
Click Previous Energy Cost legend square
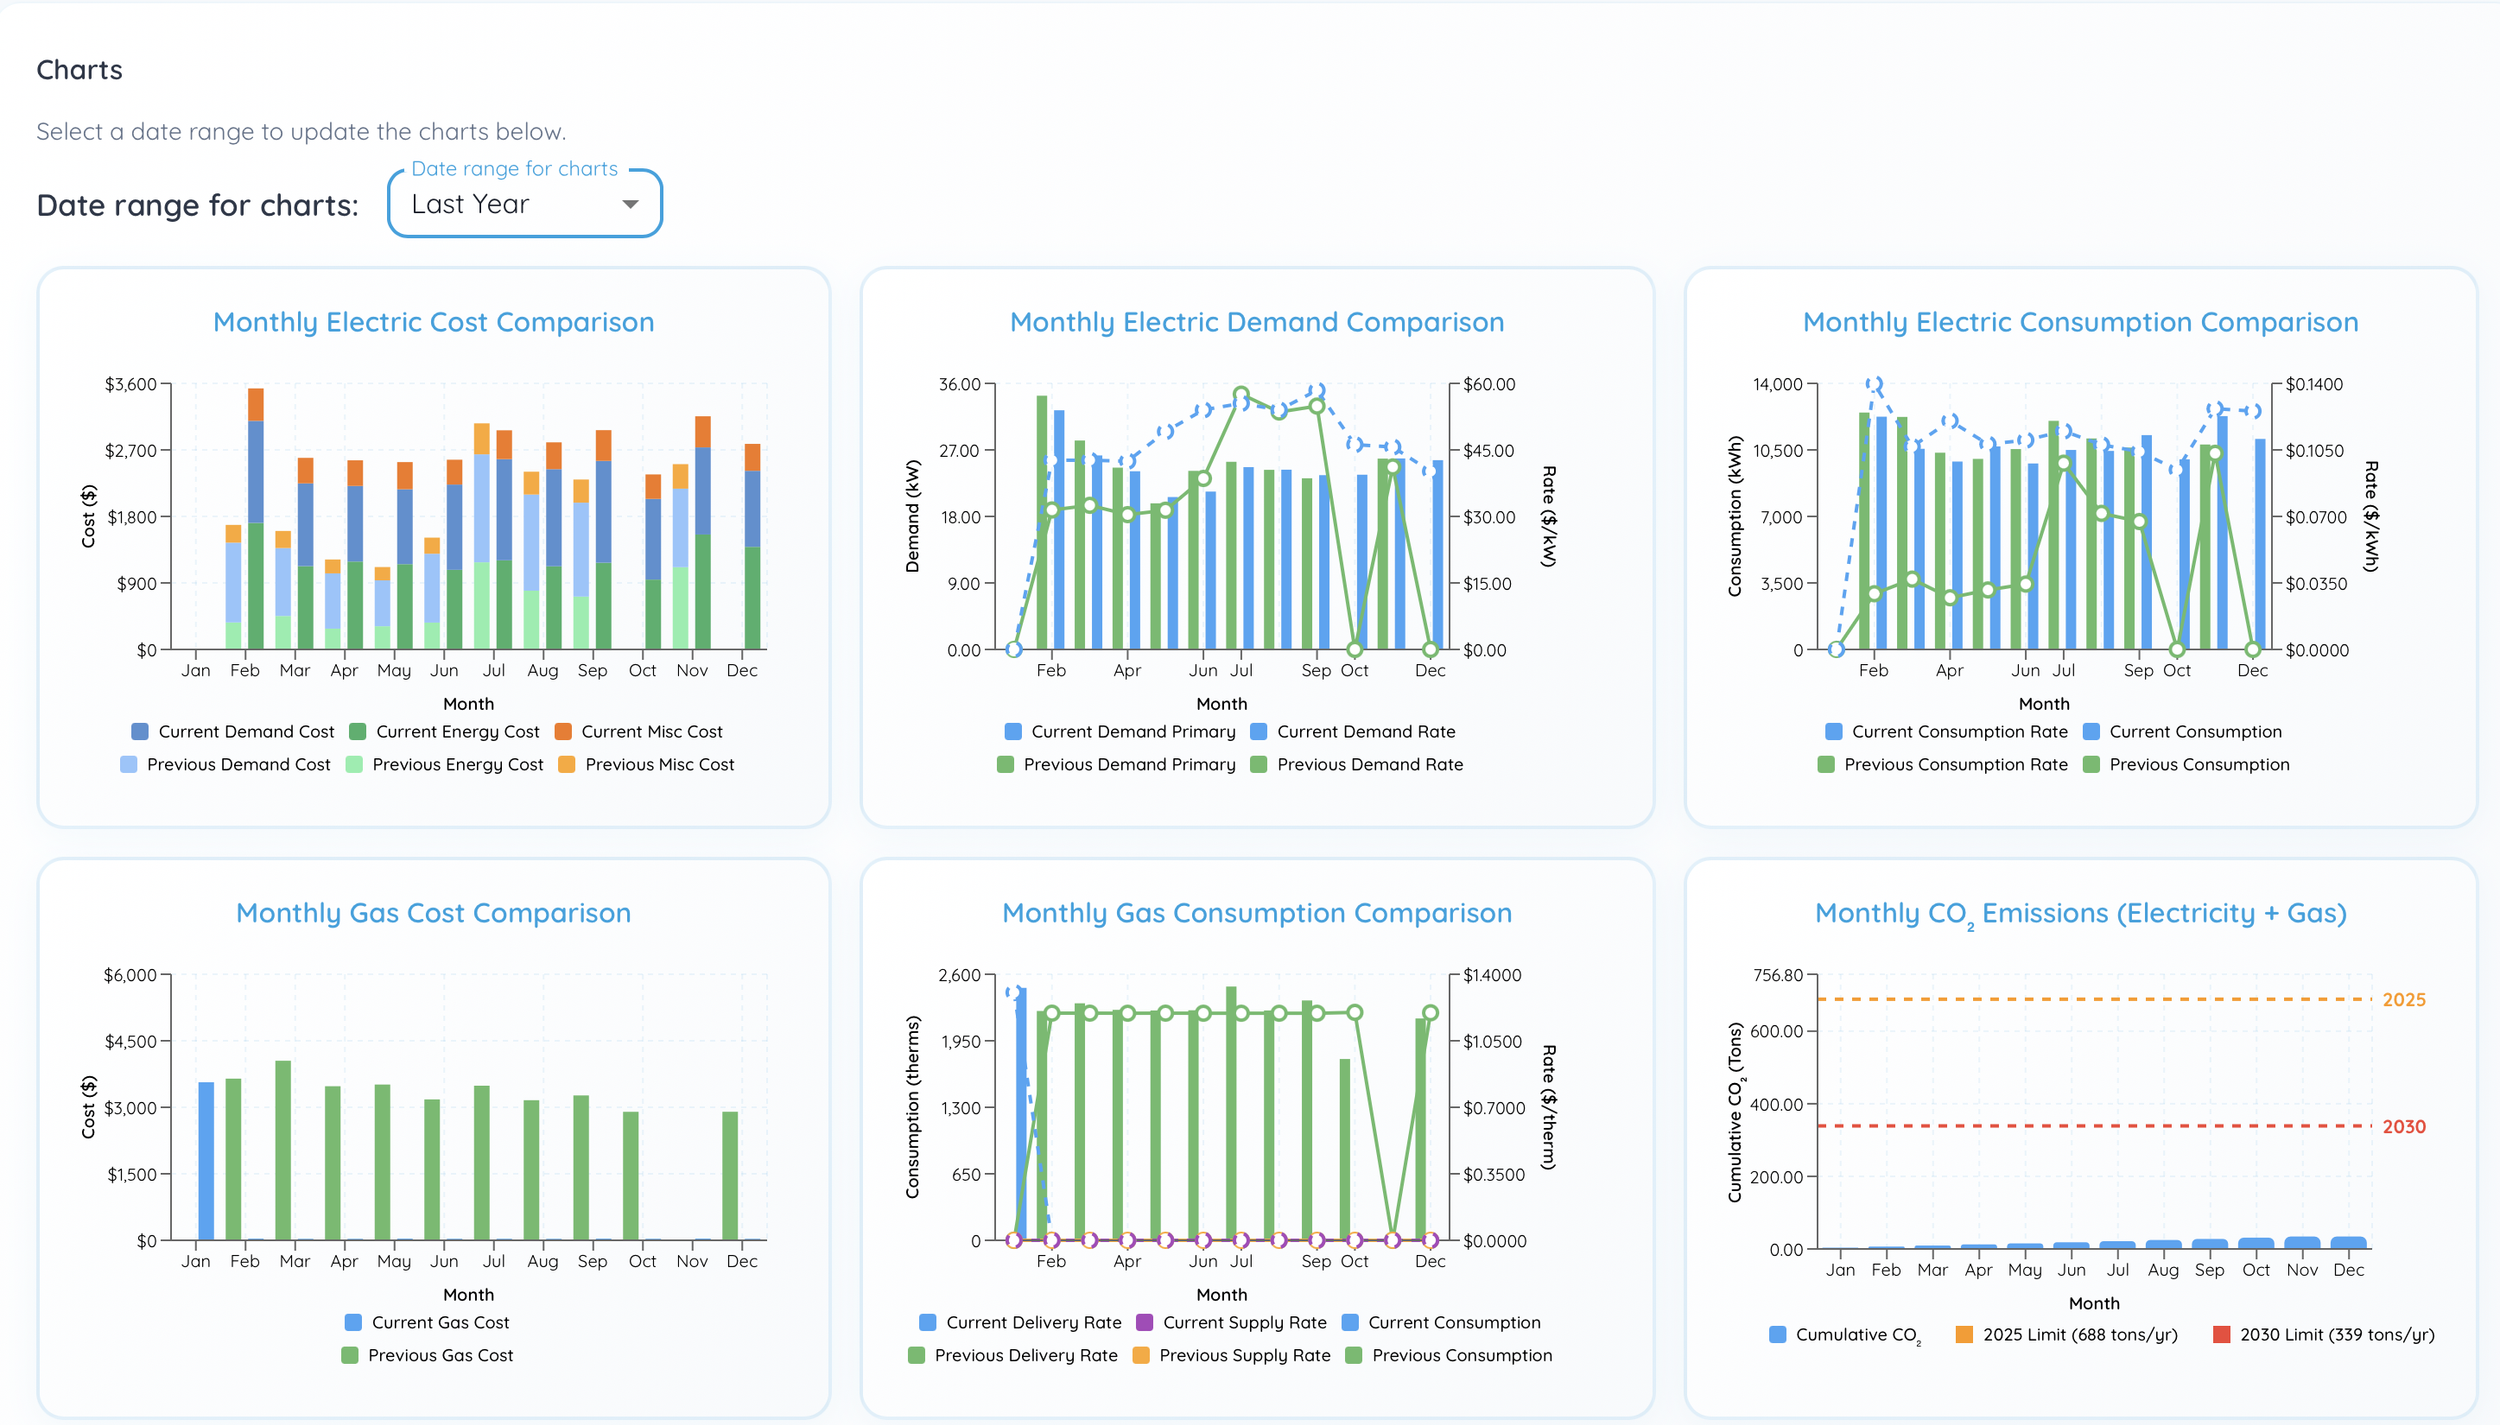coord(354,765)
